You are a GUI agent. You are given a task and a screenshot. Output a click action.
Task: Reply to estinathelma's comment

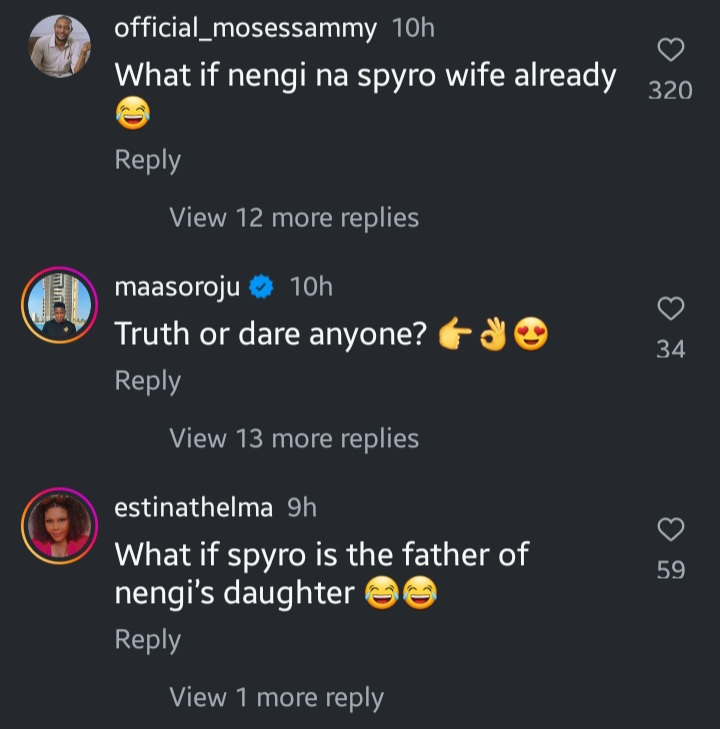147,640
